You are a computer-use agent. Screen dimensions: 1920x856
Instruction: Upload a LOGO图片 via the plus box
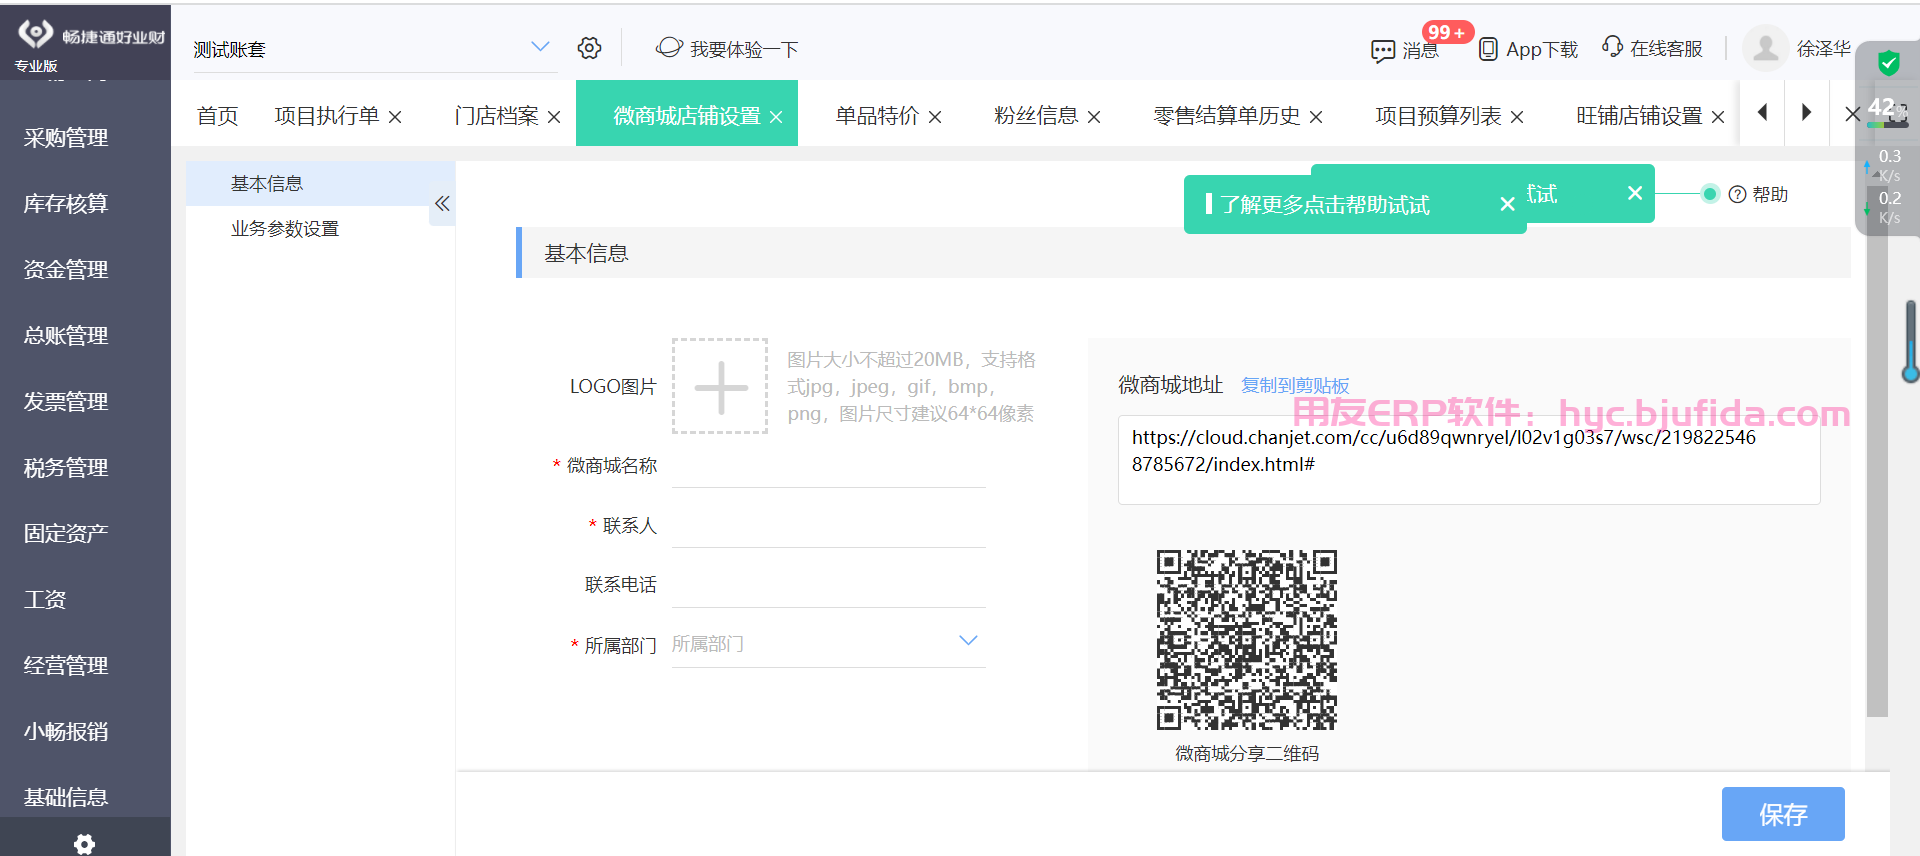[720, 386]
